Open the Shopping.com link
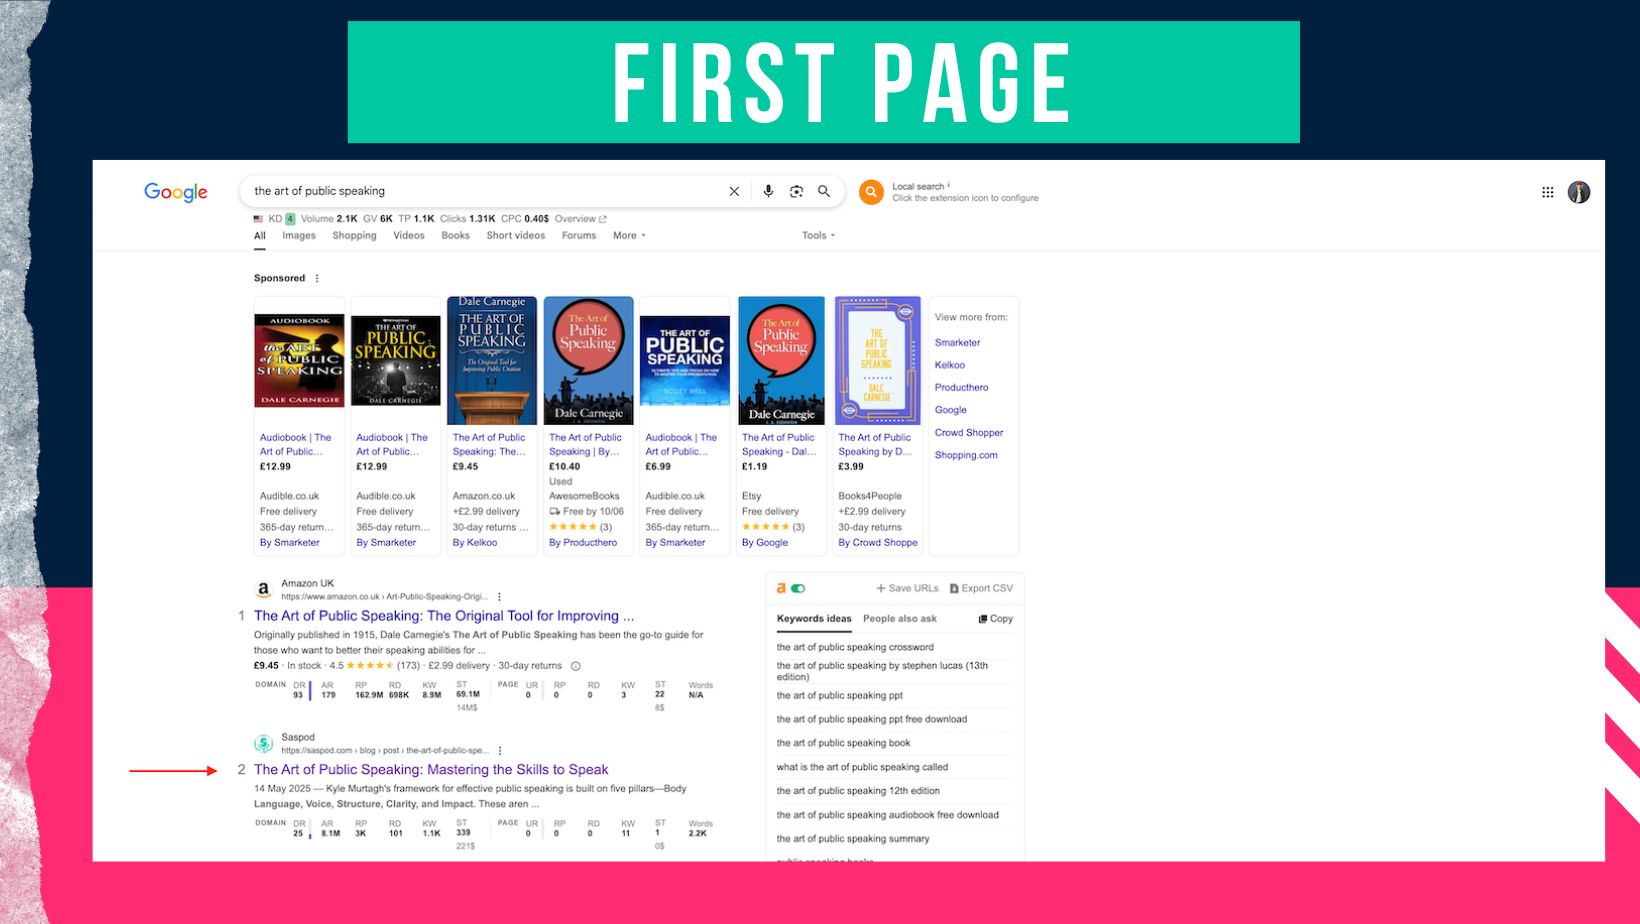The height and width of the screenshot is (924, 1640). [966, 455]
